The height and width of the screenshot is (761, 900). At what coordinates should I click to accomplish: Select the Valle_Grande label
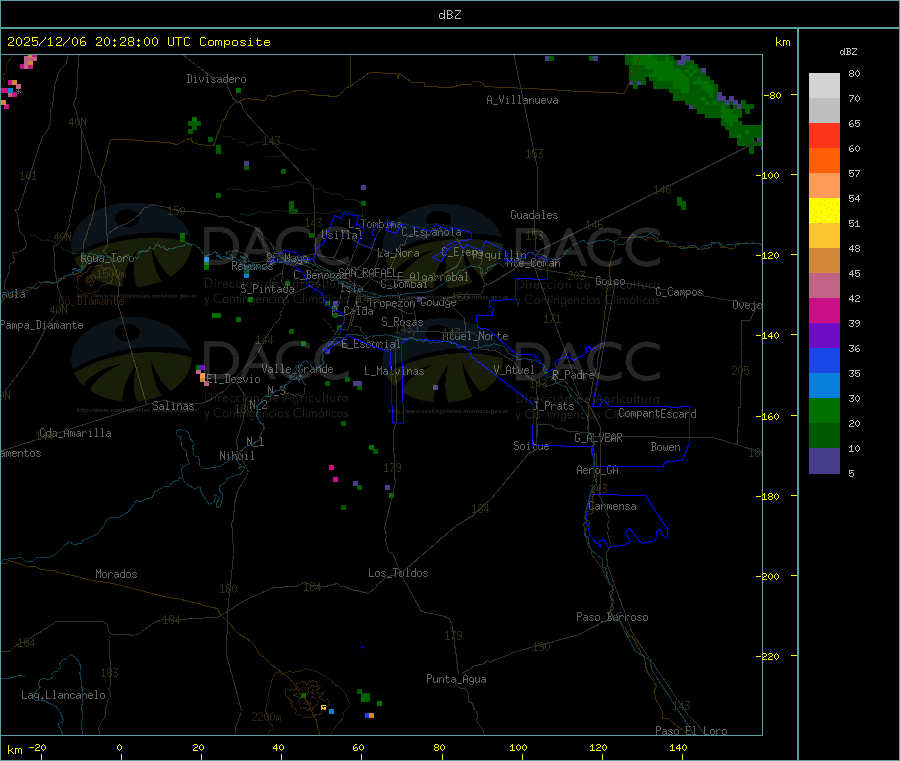click(x=297, y=369)
